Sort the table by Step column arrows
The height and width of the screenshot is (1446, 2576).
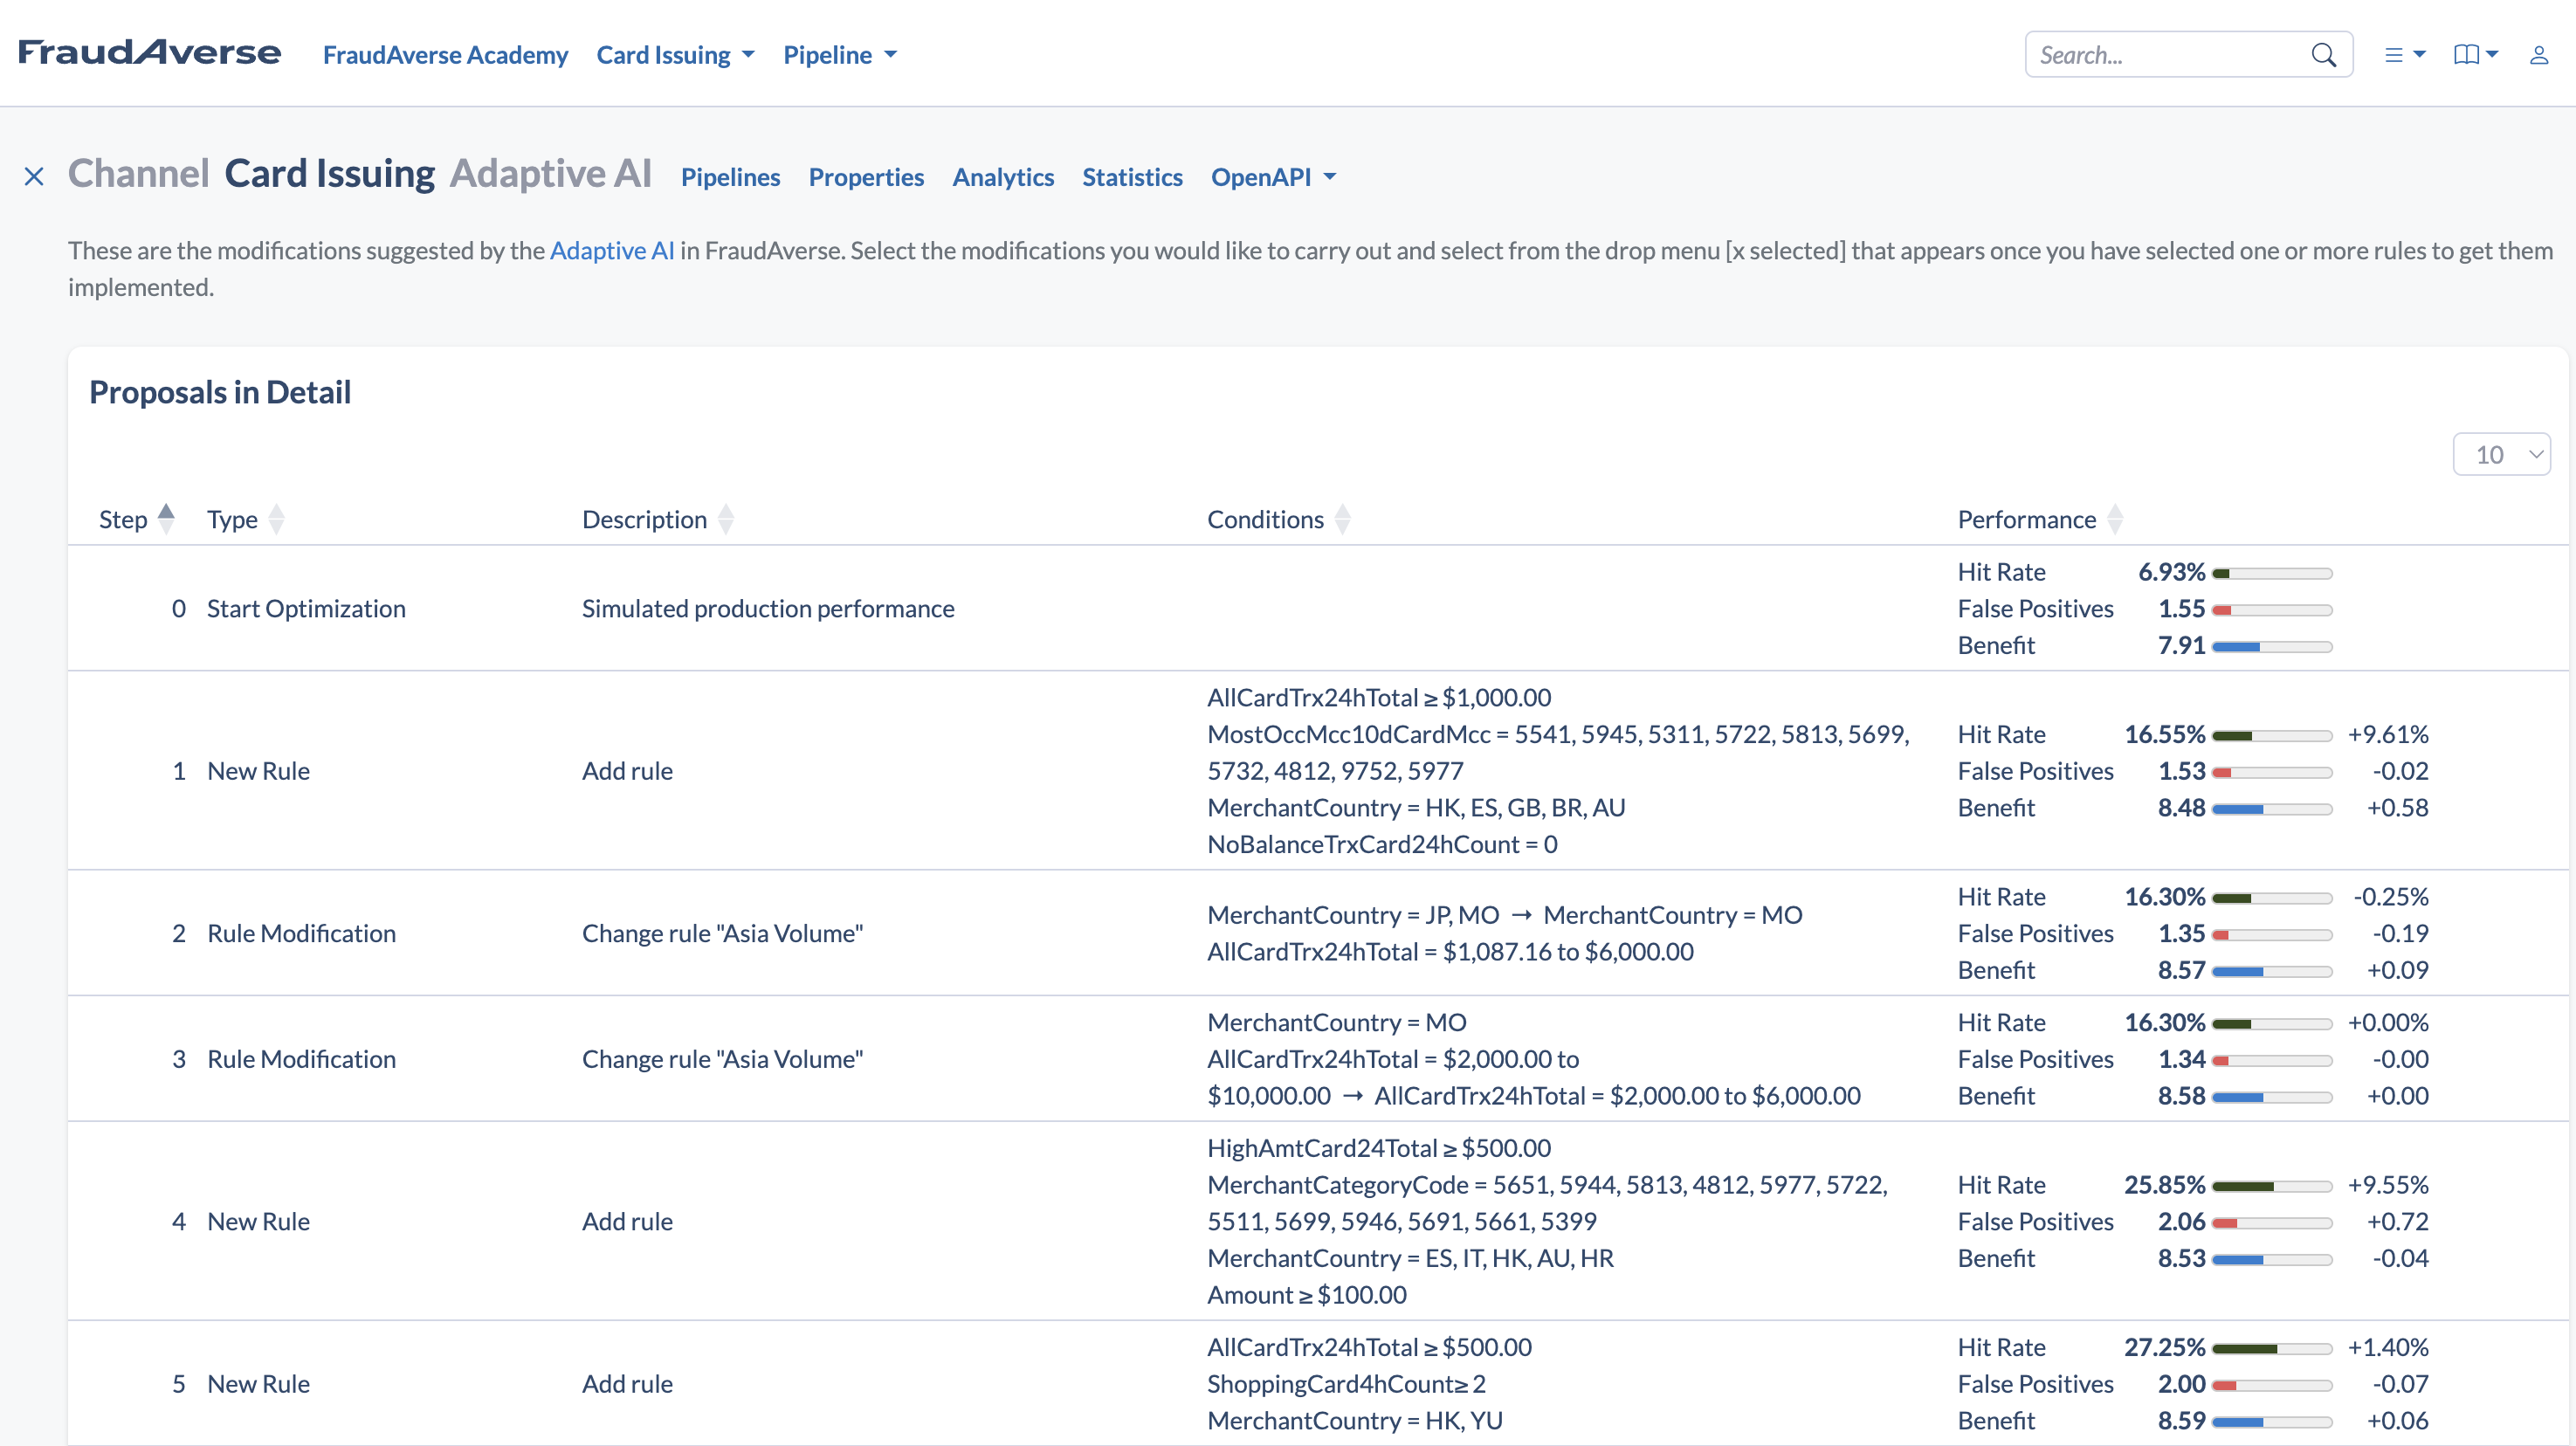coord(167,519)
